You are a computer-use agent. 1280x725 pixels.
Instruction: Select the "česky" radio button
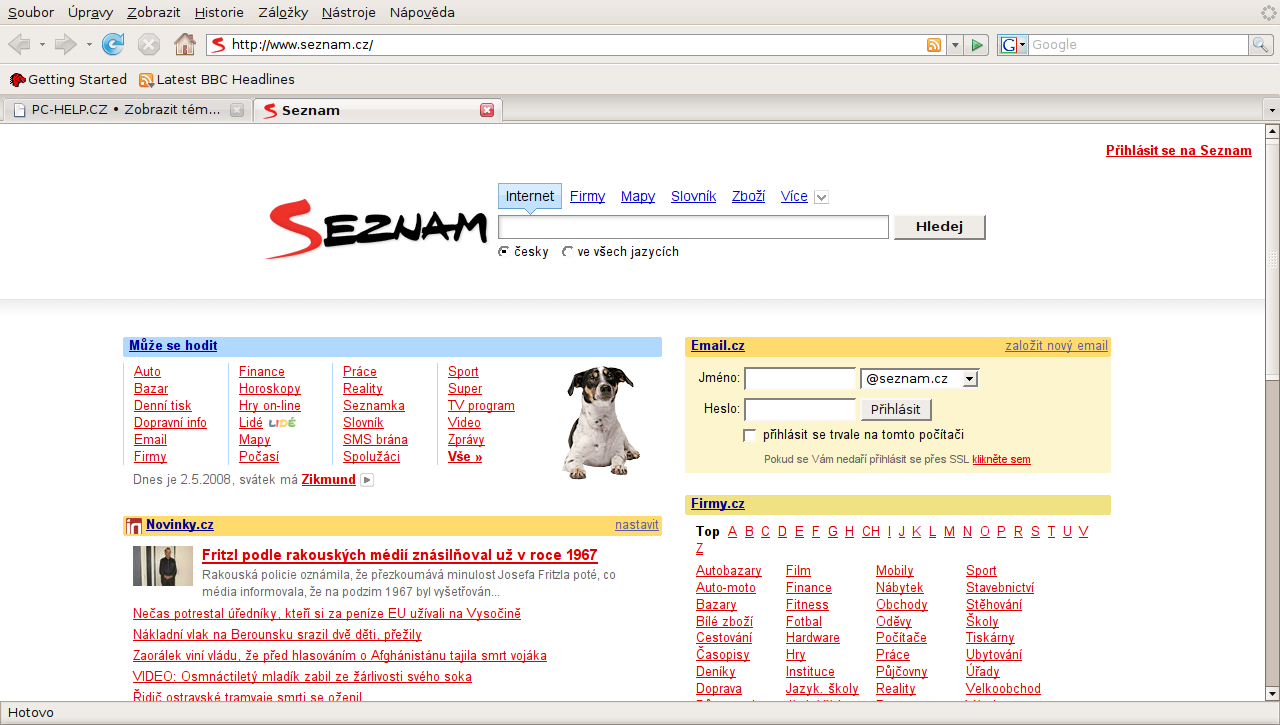point(504,252)
